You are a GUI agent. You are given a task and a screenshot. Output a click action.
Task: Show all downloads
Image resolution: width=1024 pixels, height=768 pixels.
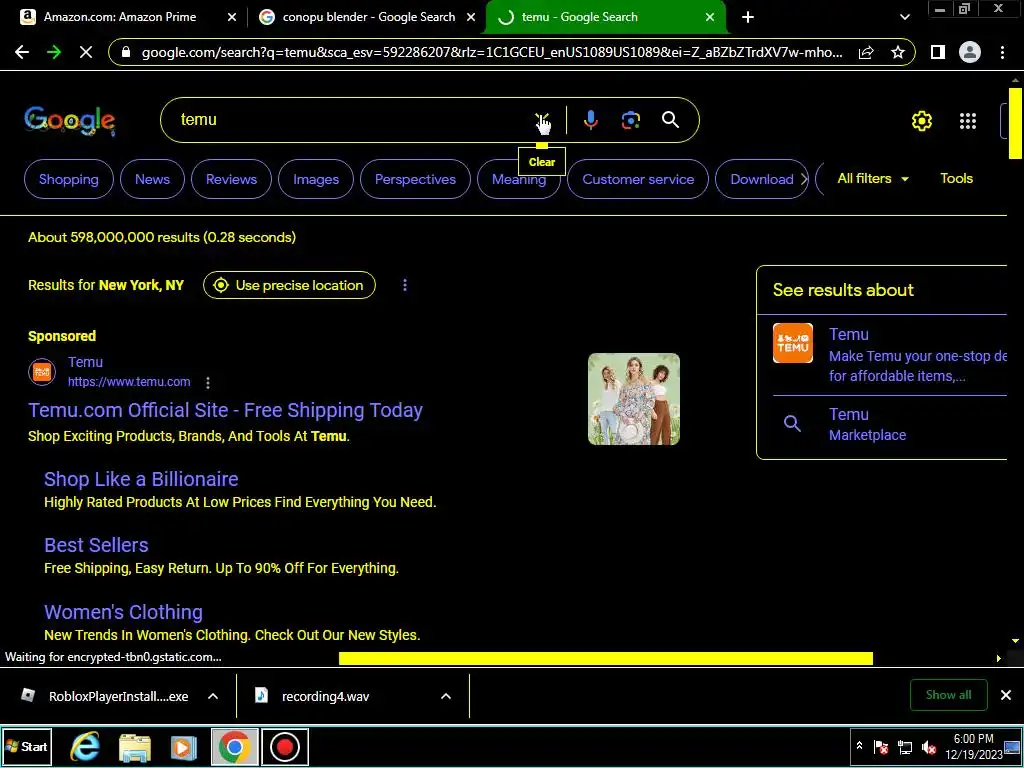click(x=948, y=695)
